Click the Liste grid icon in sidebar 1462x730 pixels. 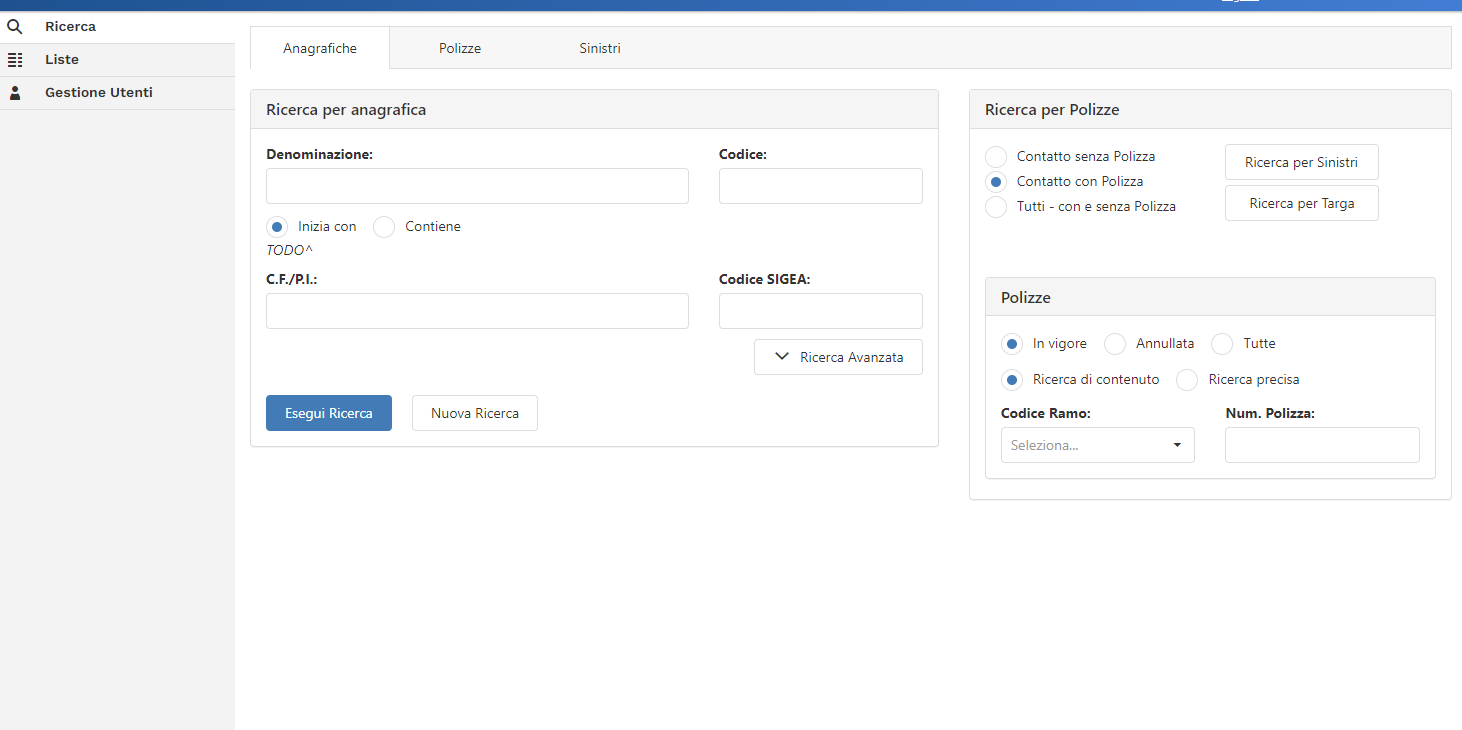point(15,60)
